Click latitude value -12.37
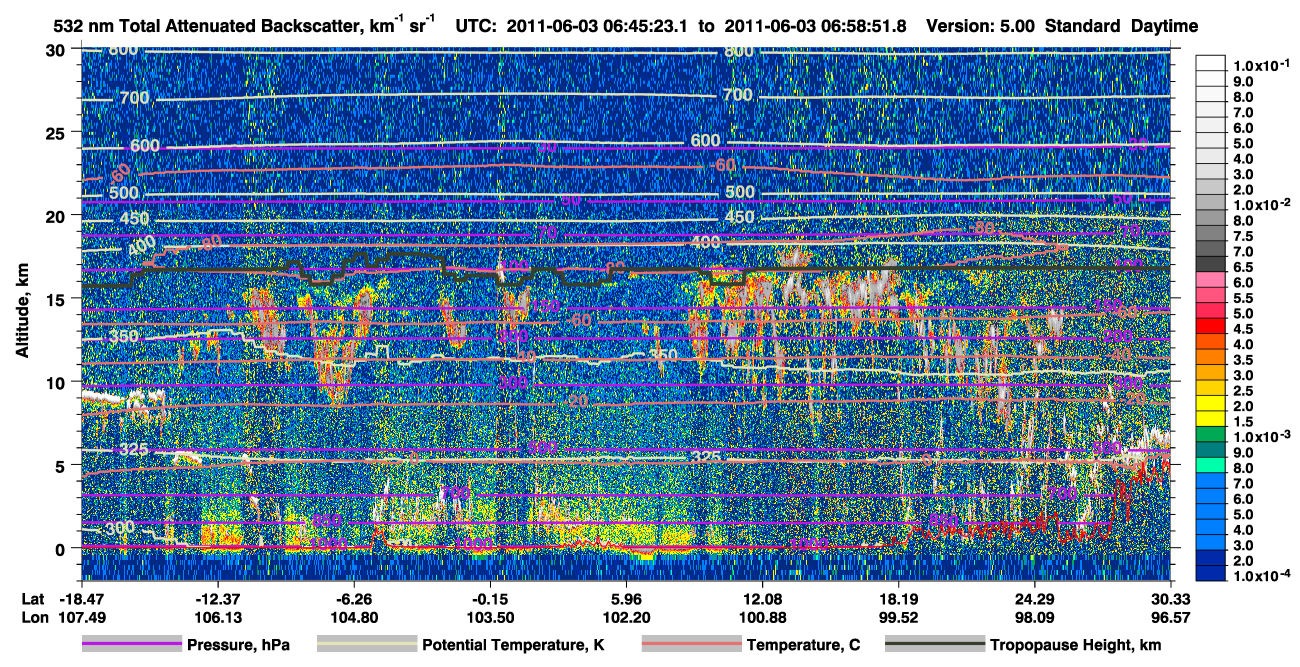The height and width of the screenshot is (667, 1300). [216, 598]
